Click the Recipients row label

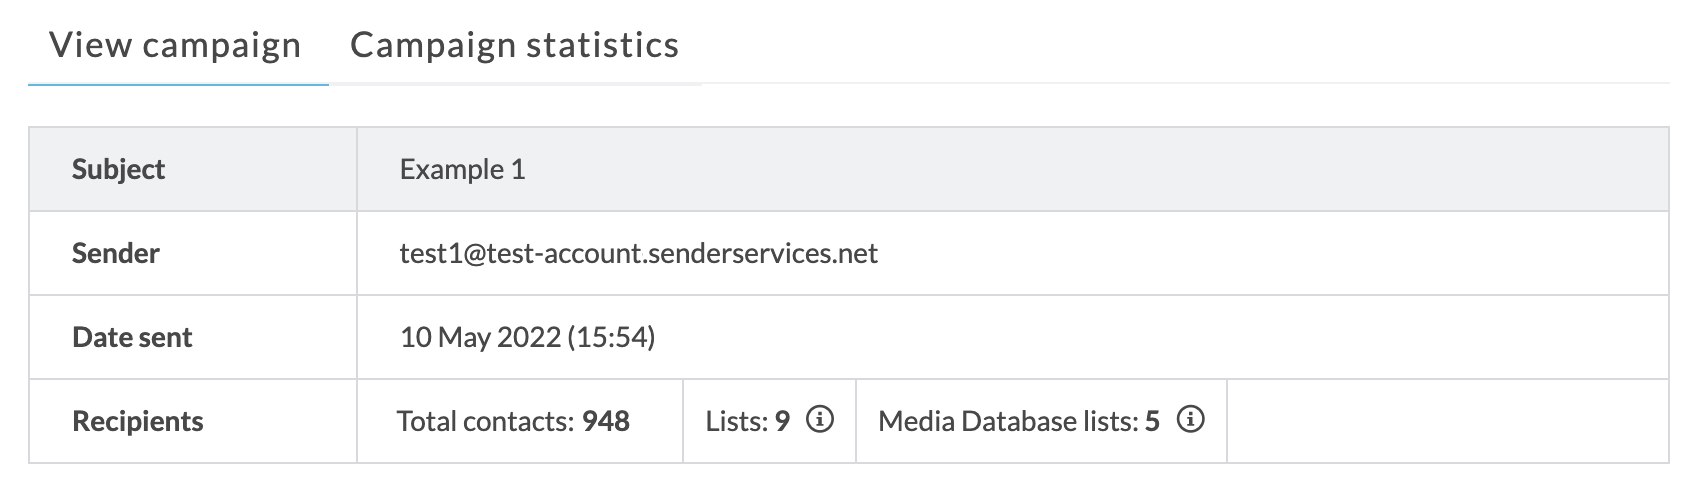click(x=137, y=421)
